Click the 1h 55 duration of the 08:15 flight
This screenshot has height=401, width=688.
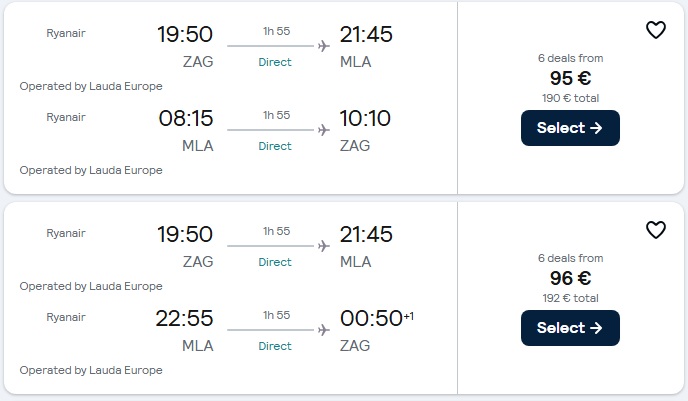tap(276, 115)
